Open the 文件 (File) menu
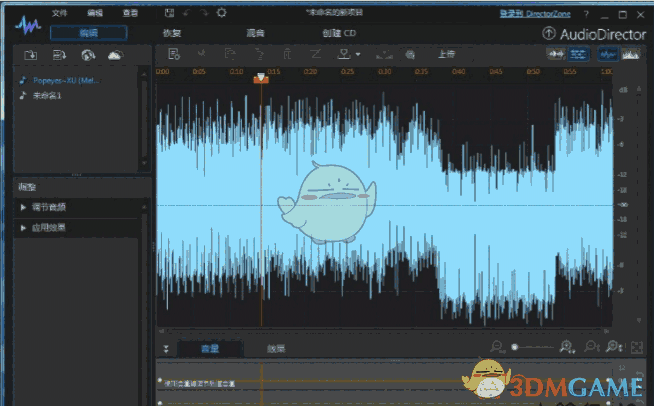The height and width of the screenshot is (406, 654). pos(59,13)
